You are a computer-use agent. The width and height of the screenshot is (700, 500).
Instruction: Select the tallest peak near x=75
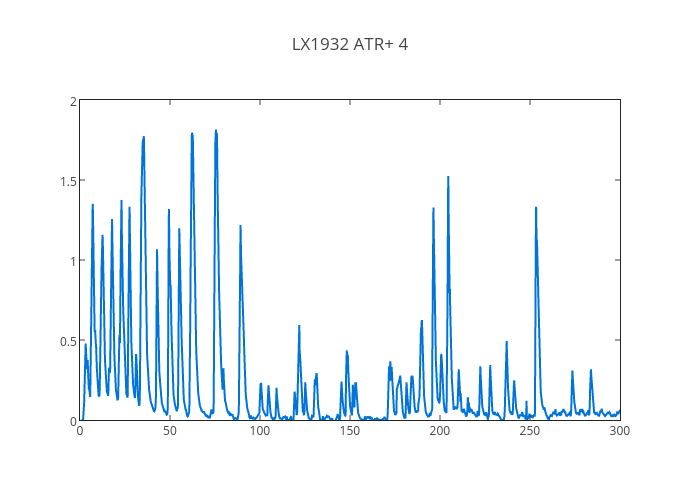tap(215, 131)
